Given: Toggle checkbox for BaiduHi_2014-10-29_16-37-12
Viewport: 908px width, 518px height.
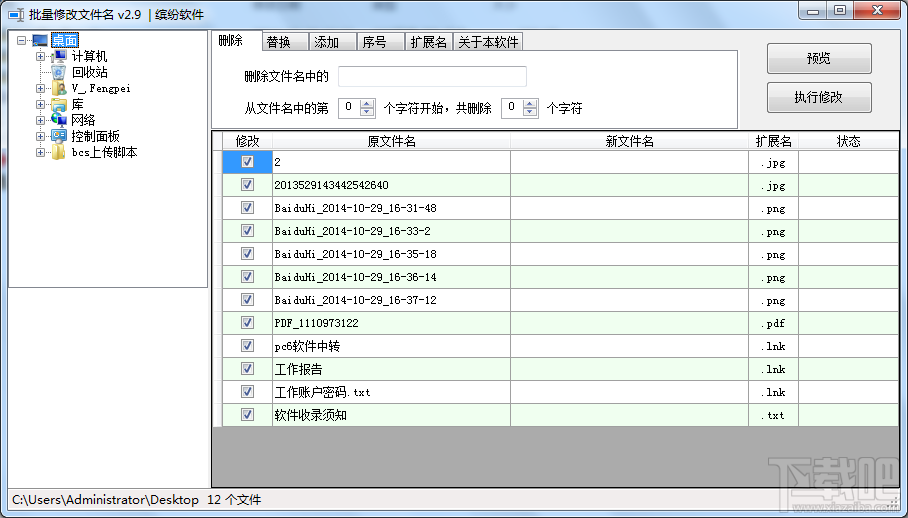Looking at the screenshot, I should 247,299.
